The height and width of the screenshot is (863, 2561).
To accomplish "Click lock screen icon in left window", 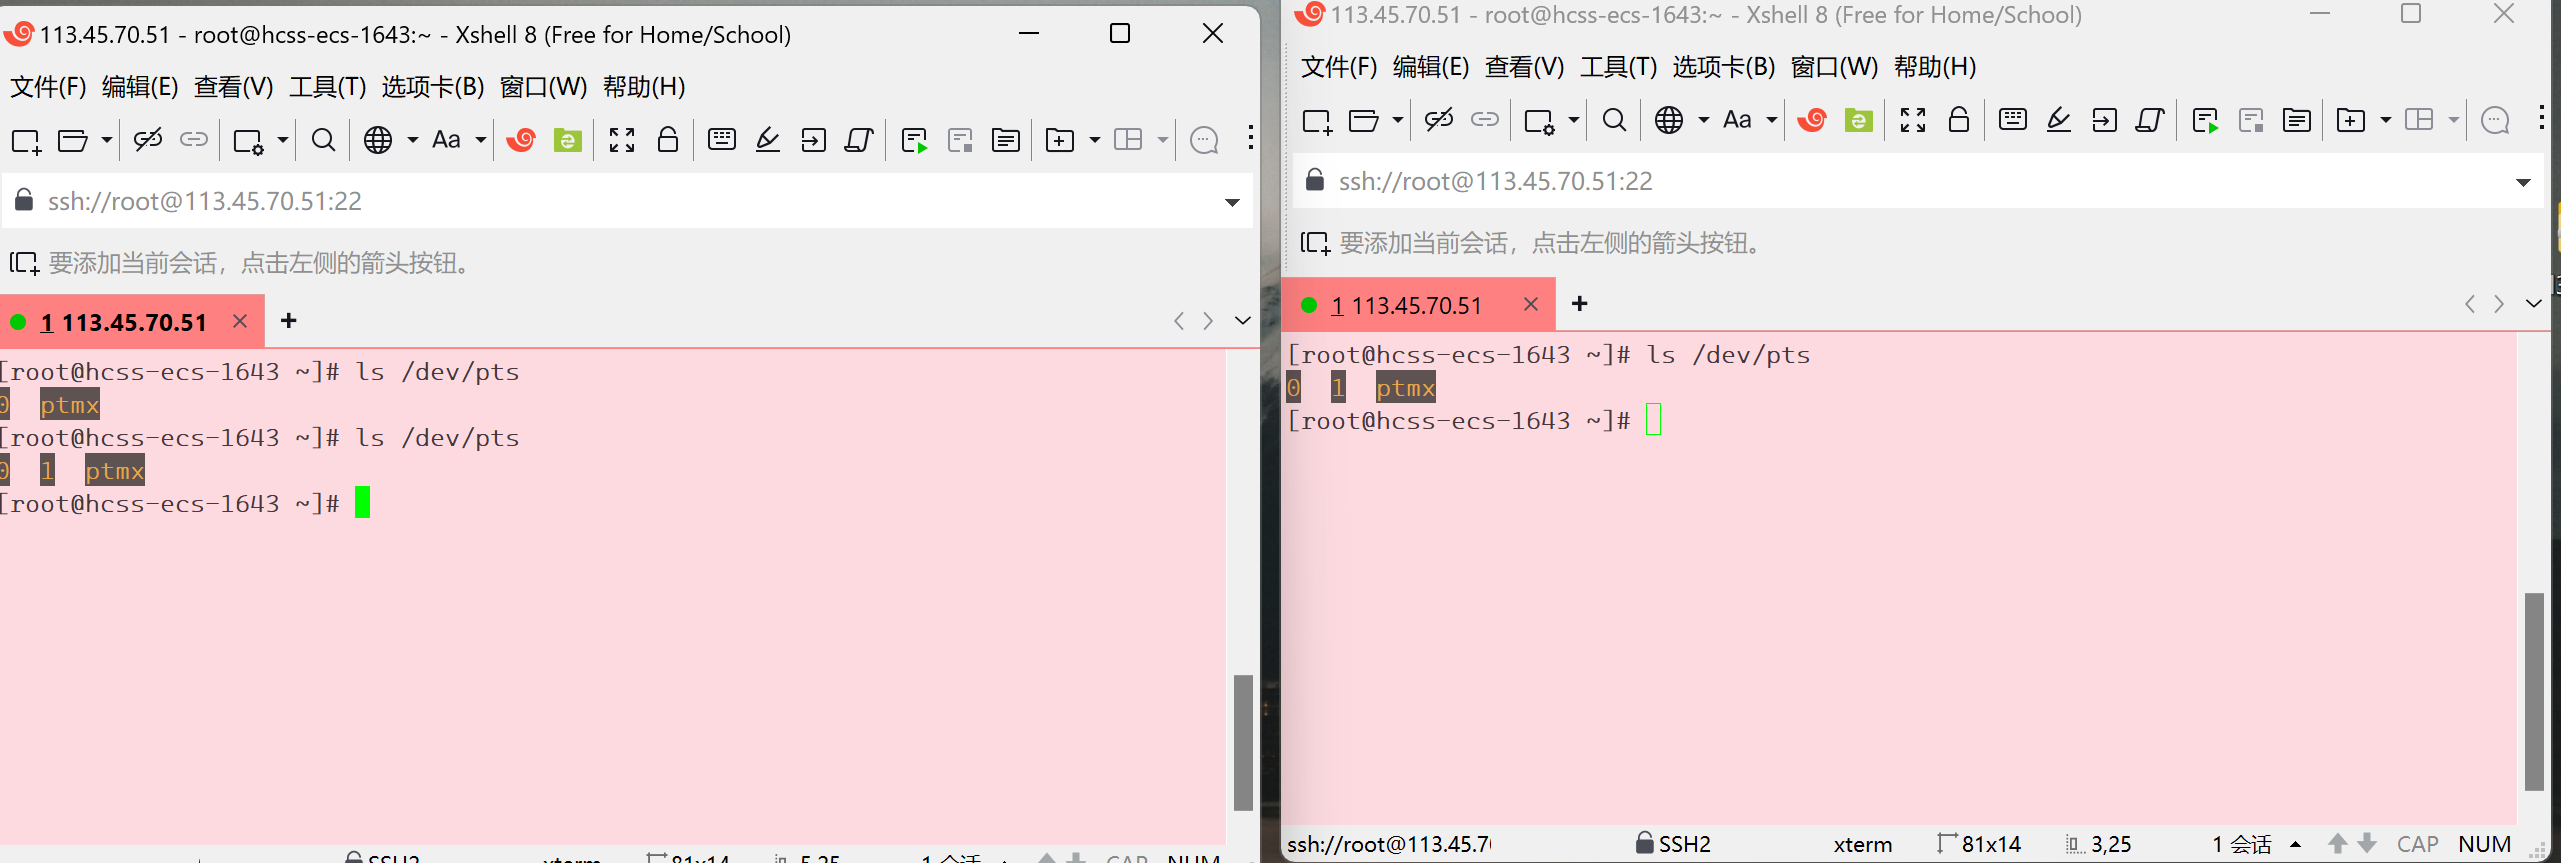I will [668, 139].
